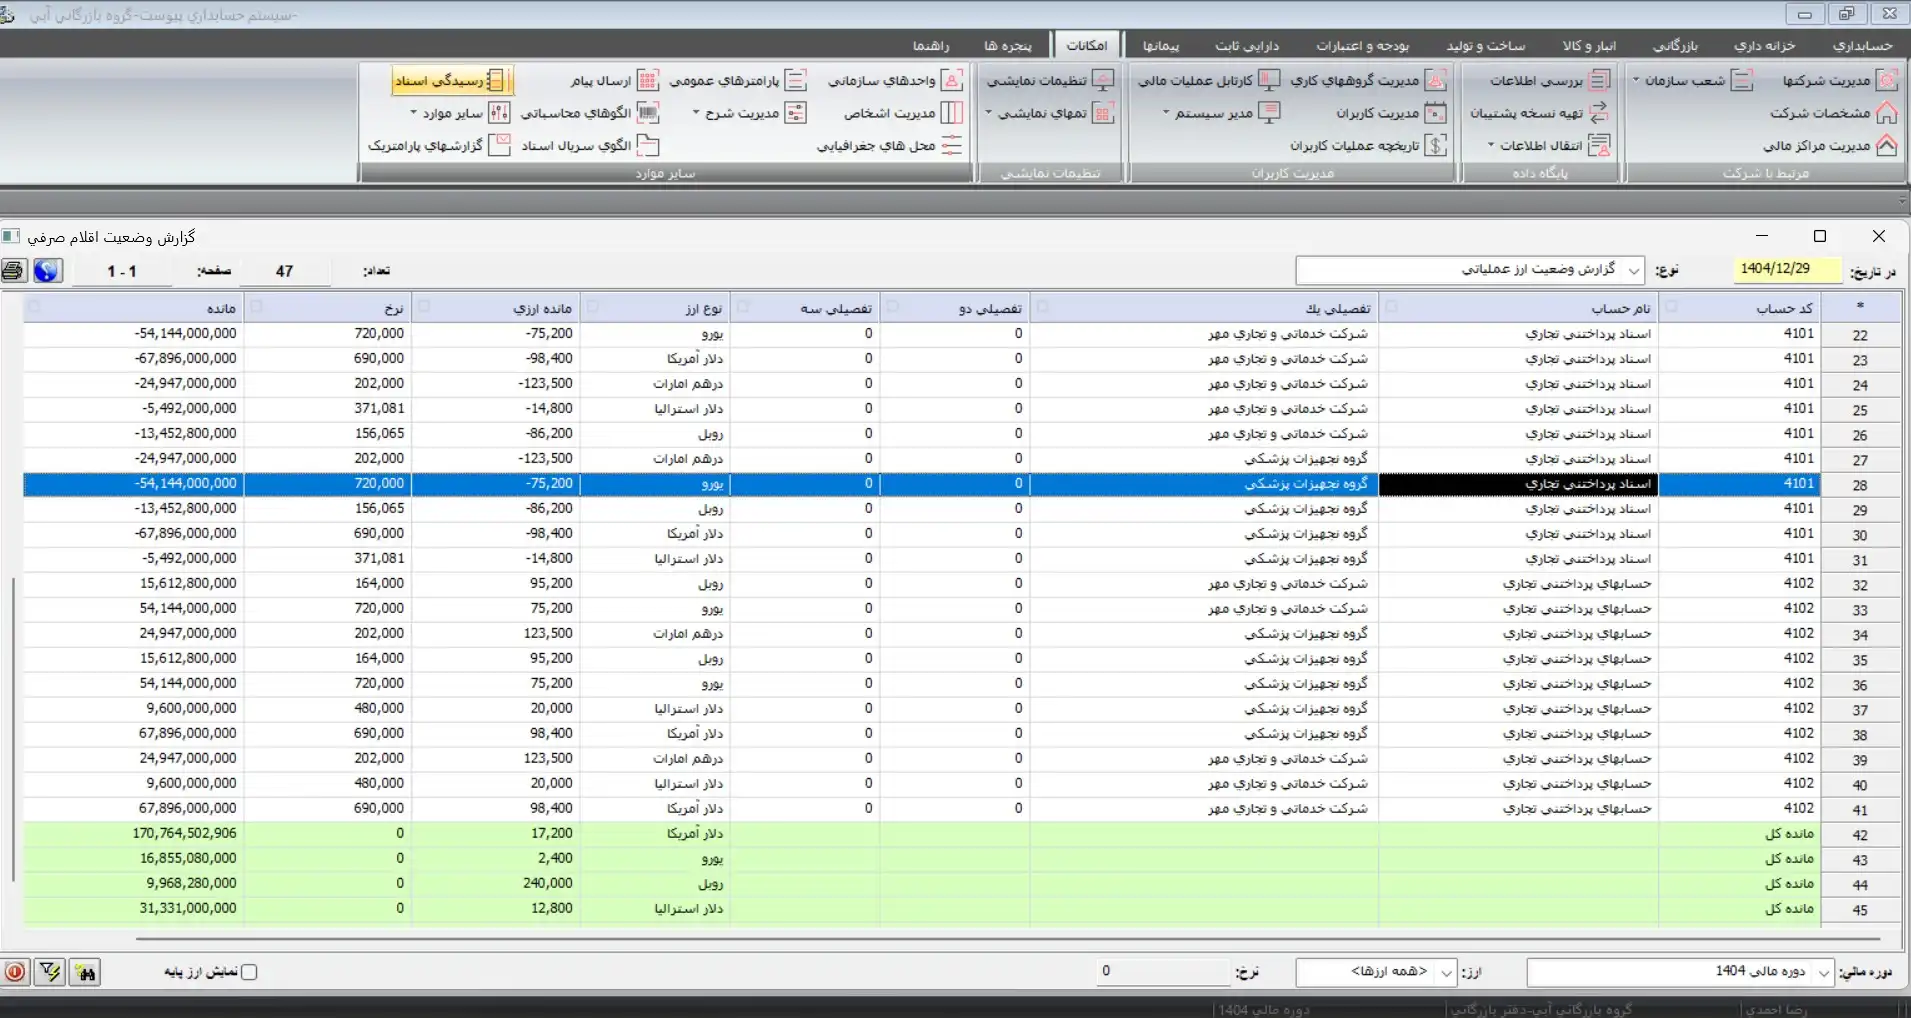Viewport: 1911px width, 1018px height.
Task: Toggle the checkbox in the نوع ارز column header
Action: 590,307
